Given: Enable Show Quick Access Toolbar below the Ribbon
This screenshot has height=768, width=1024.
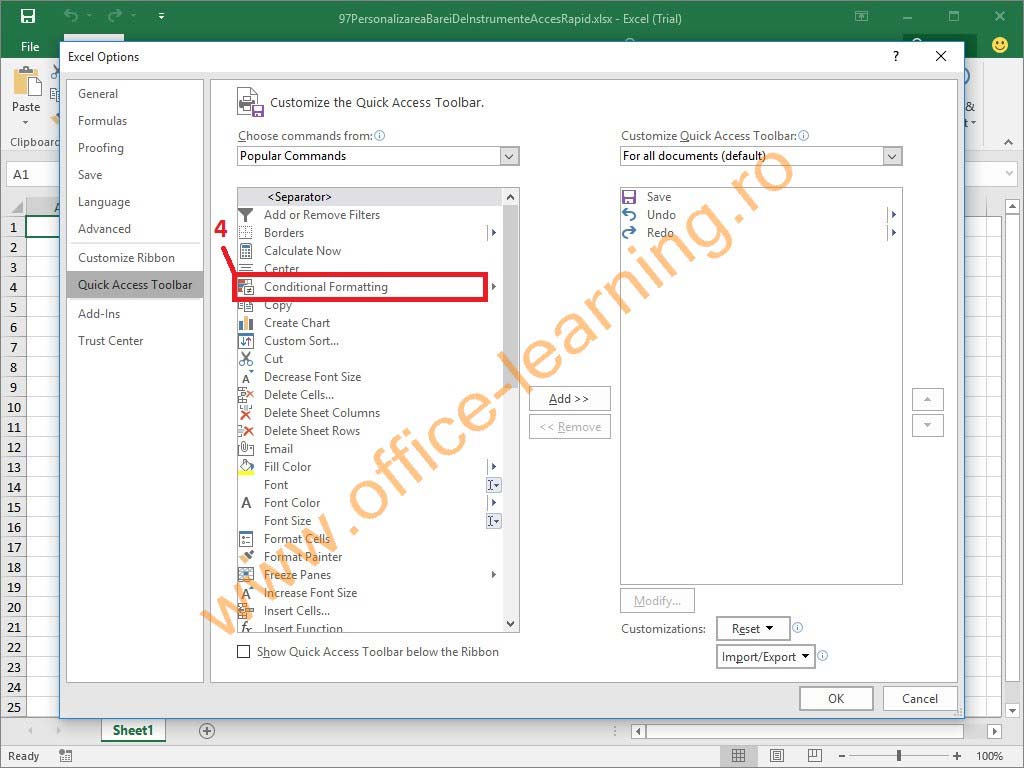Looking at the screenshot, I should (244, 652).
